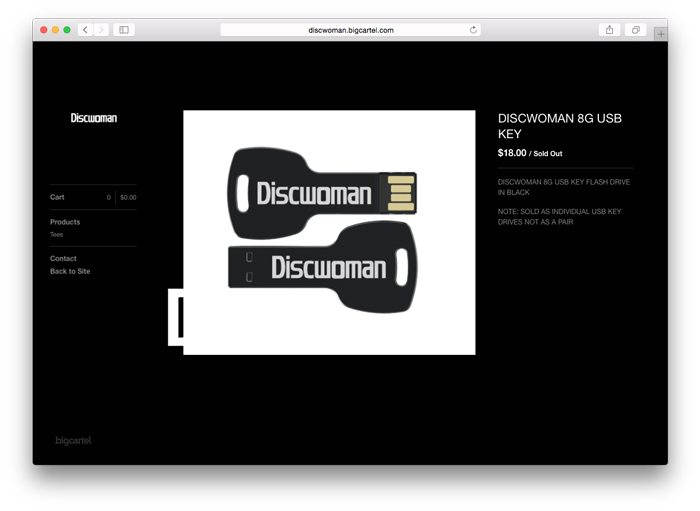Minimize the window with yellow button

[55, 30]
